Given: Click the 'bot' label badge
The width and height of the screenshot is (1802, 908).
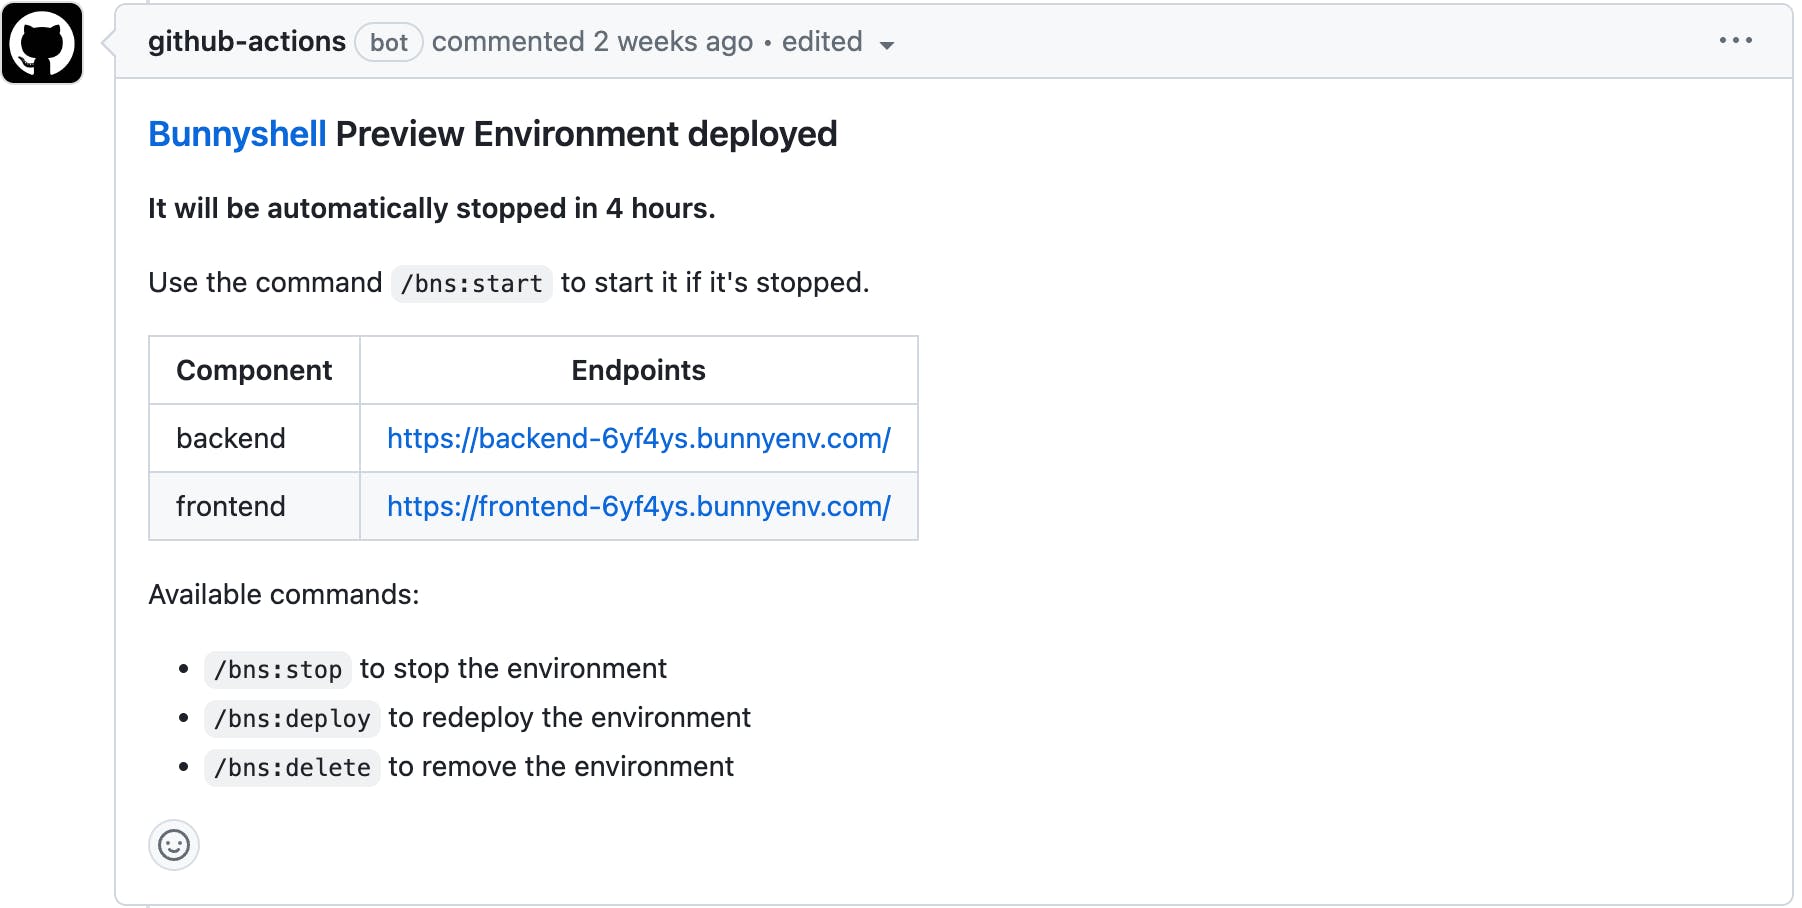Looking at the screenshot, I should 389,42.
